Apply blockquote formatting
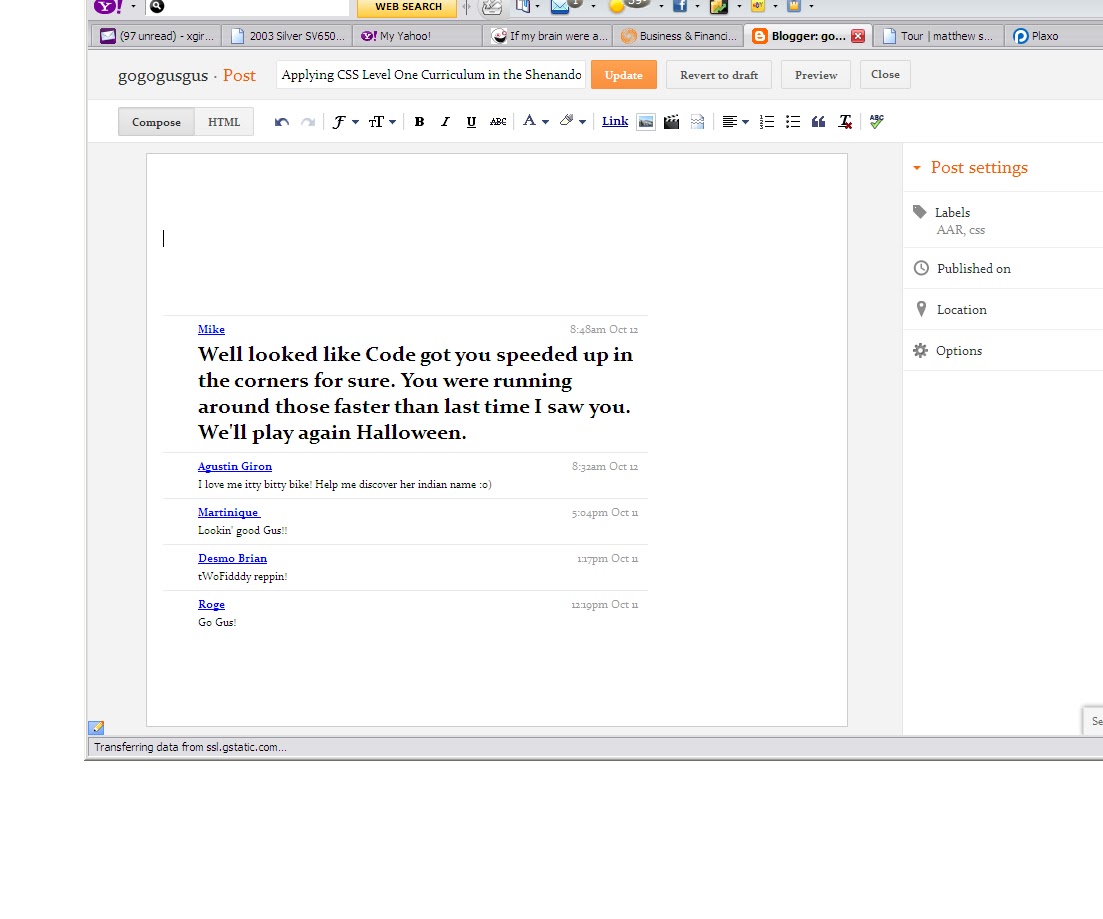This screenshot has width=1103, height=919. (819, 122)
